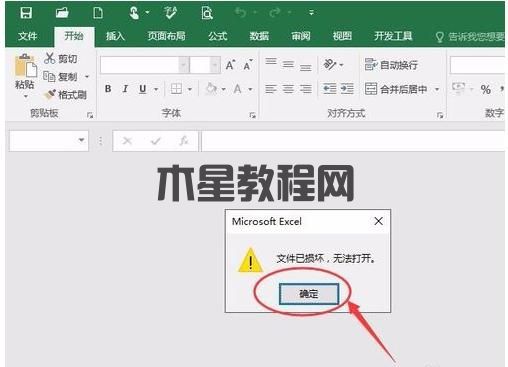Switch to the 开始 tab
Image resolution: width=508 pixels, height=367 pixels.
coord(74,36)
